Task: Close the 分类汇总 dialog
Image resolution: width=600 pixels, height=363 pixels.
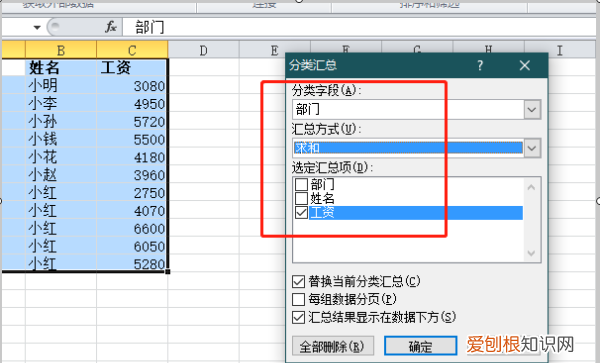Action: click(x=525, y=65)
